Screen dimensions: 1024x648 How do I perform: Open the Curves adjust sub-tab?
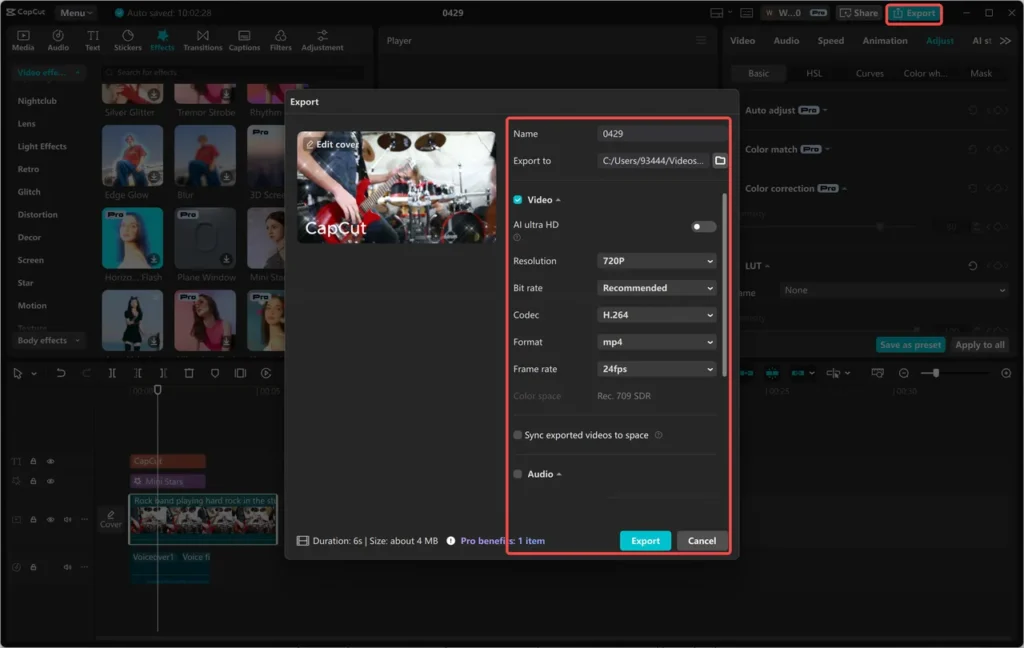869,73
